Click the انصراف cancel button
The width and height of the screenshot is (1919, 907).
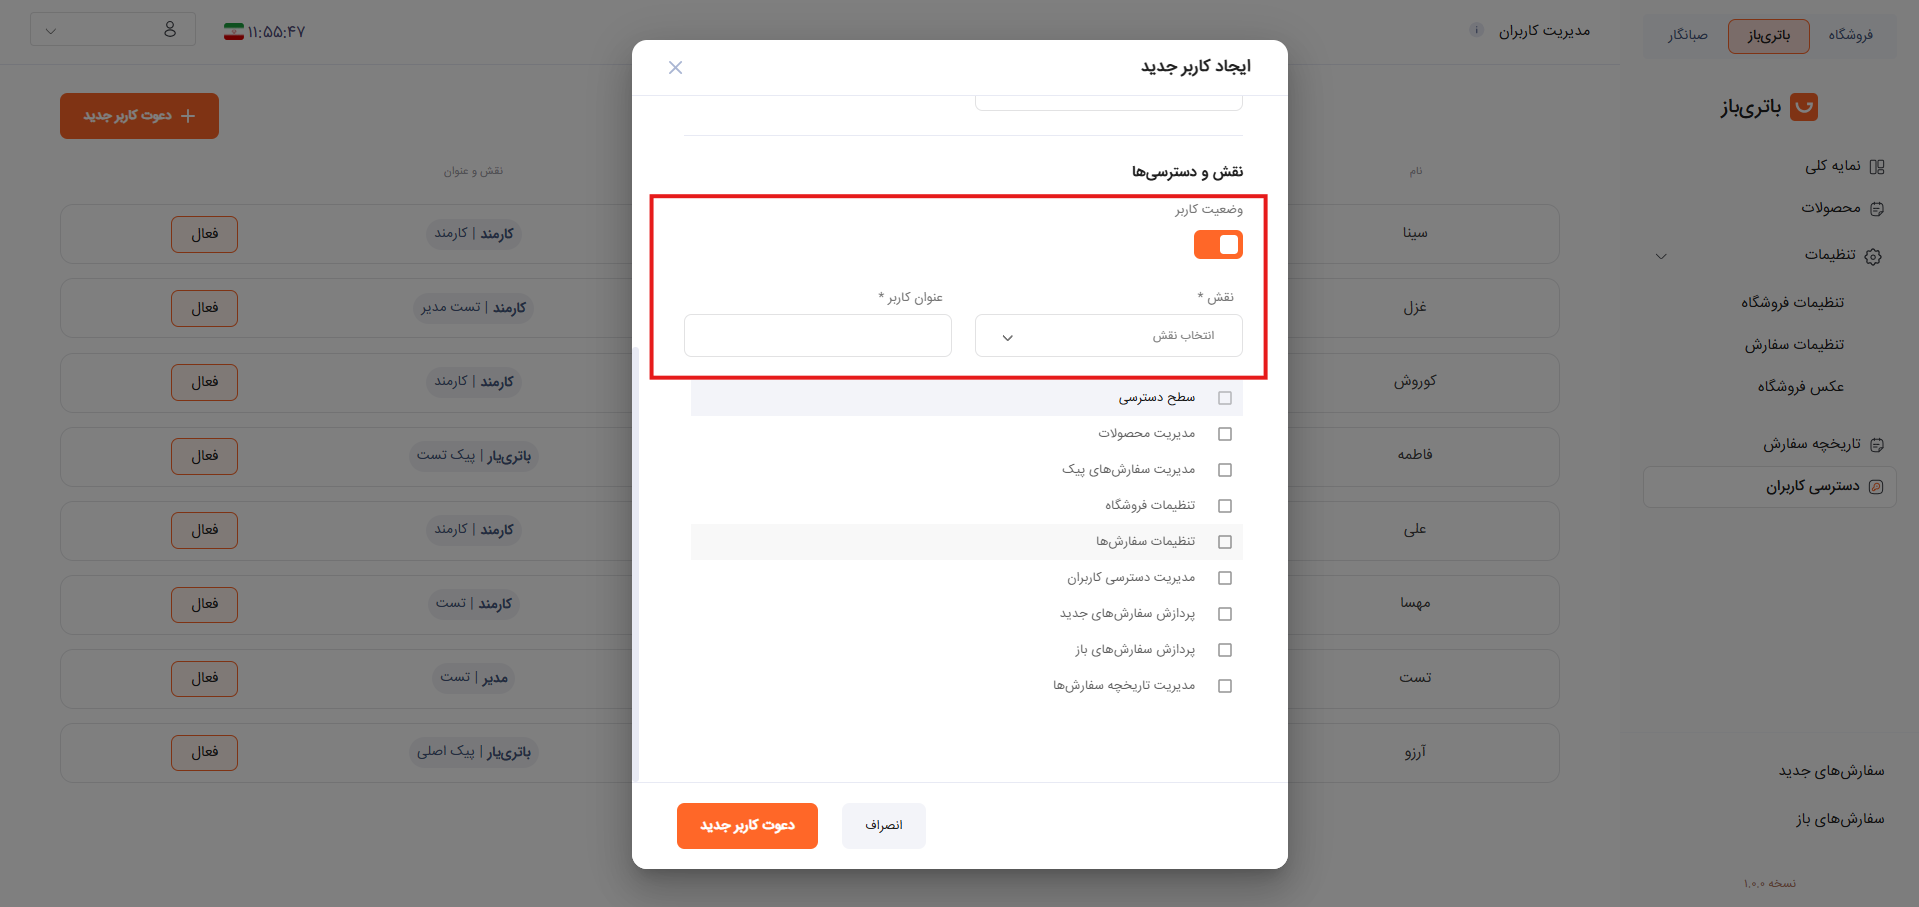(884, 826)
